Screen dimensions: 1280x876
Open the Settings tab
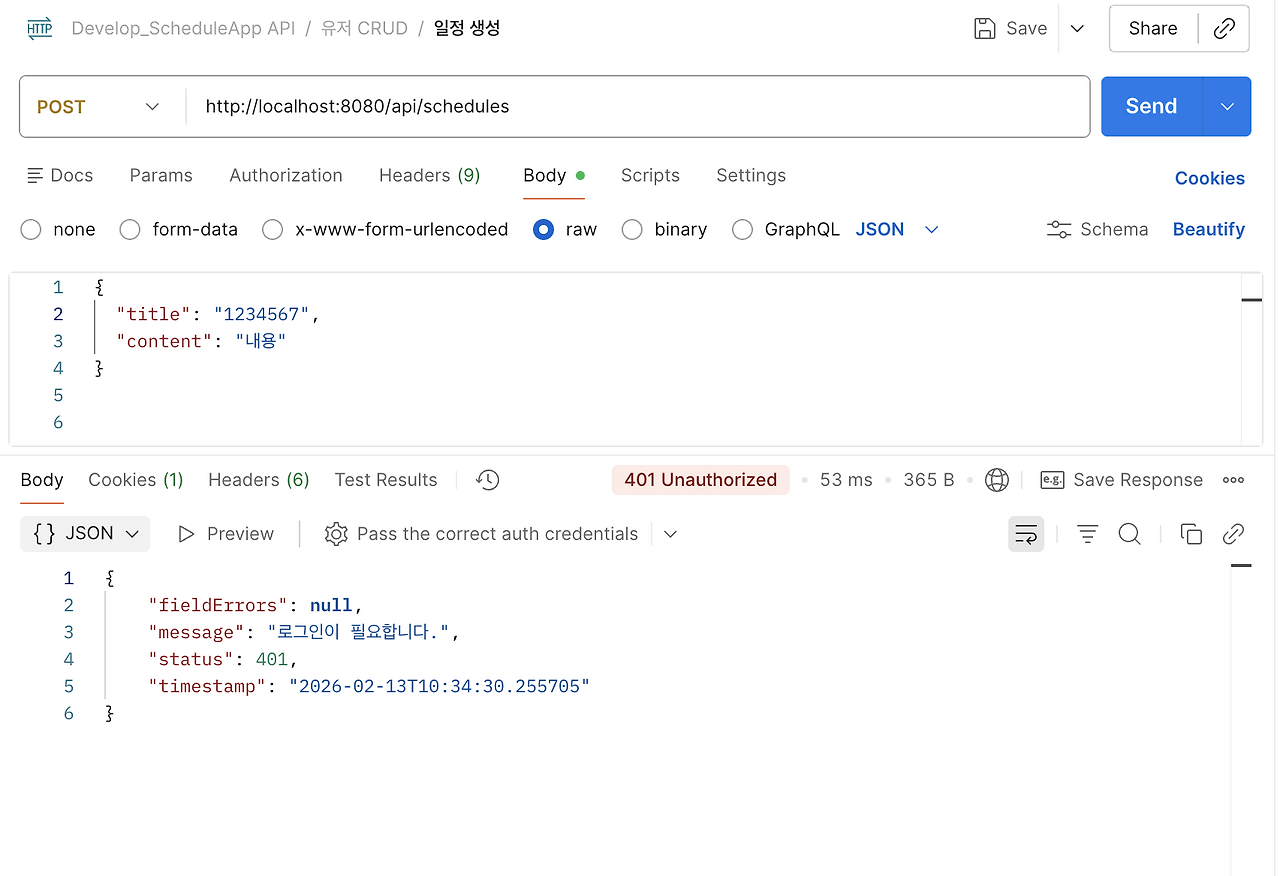pyautogui.click(x=751, y=175)
